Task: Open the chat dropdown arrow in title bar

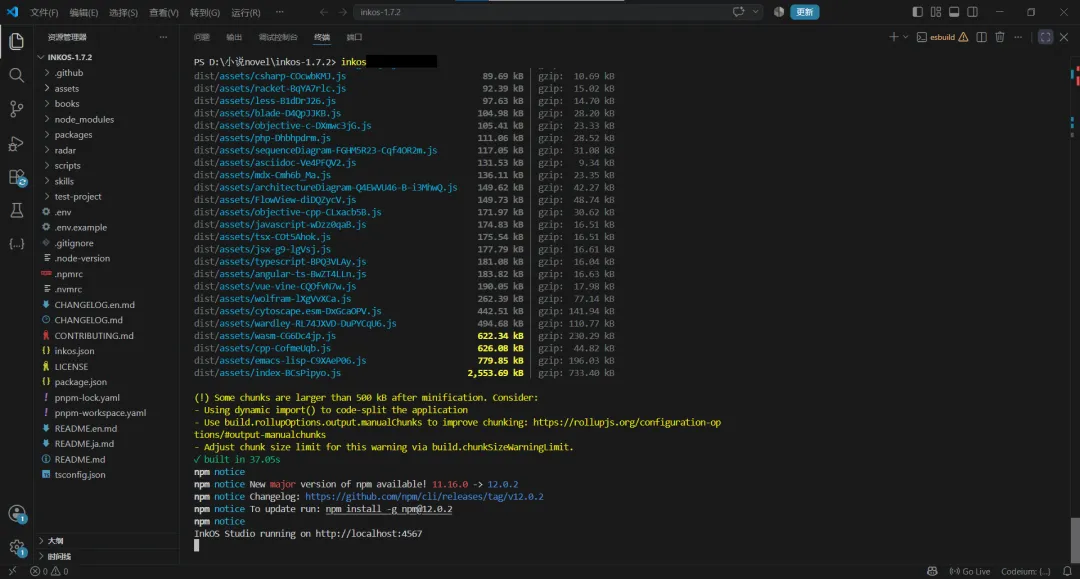Action: pos(756,12)
